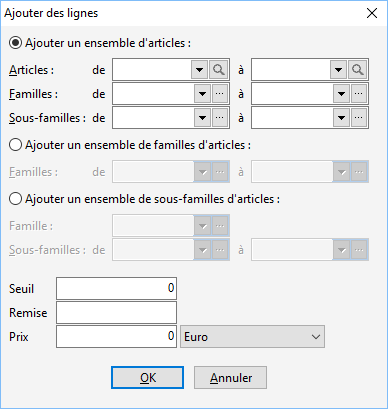The height and width of the screenshot is (409, 388).
Task: Expand the Sous-familles 'à' dropdown arrow
Action: tap(341, 118)
